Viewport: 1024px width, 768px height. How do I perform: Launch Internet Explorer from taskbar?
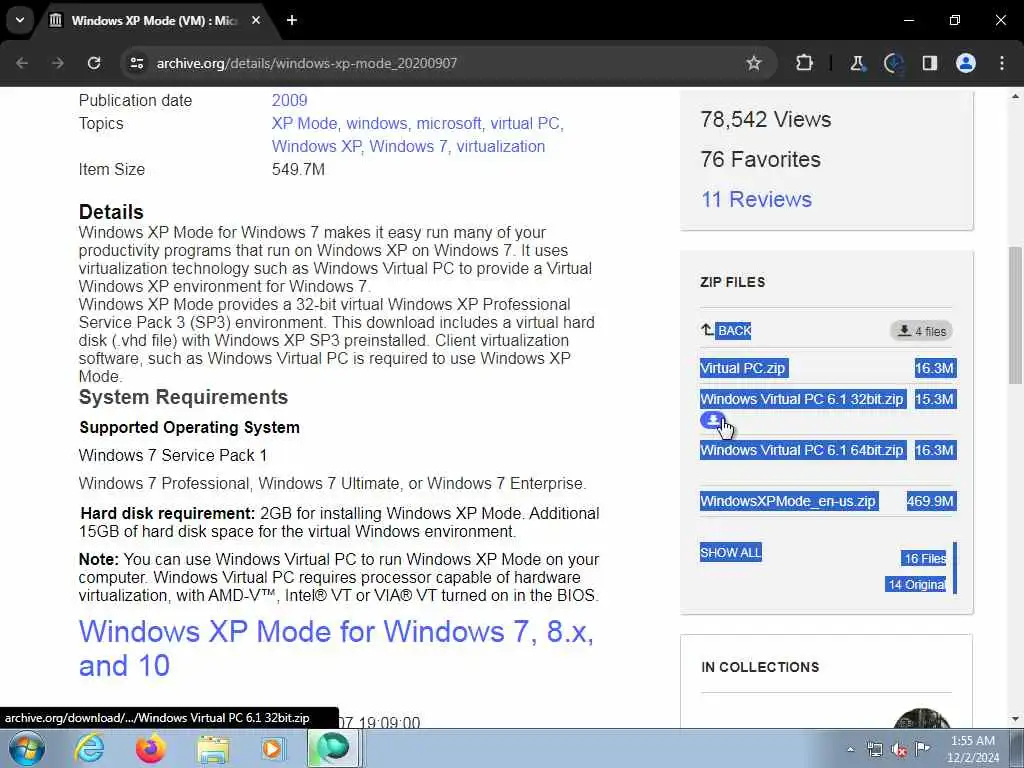pos(89,748)
